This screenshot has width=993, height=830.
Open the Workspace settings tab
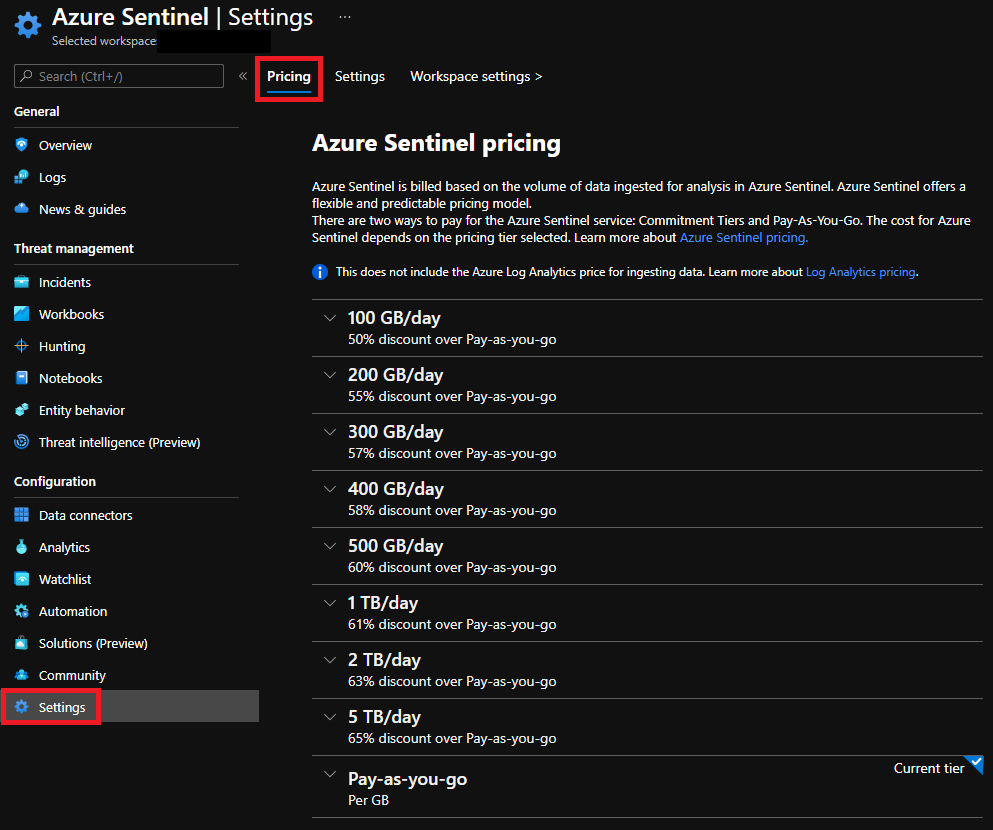click(476, 77)
